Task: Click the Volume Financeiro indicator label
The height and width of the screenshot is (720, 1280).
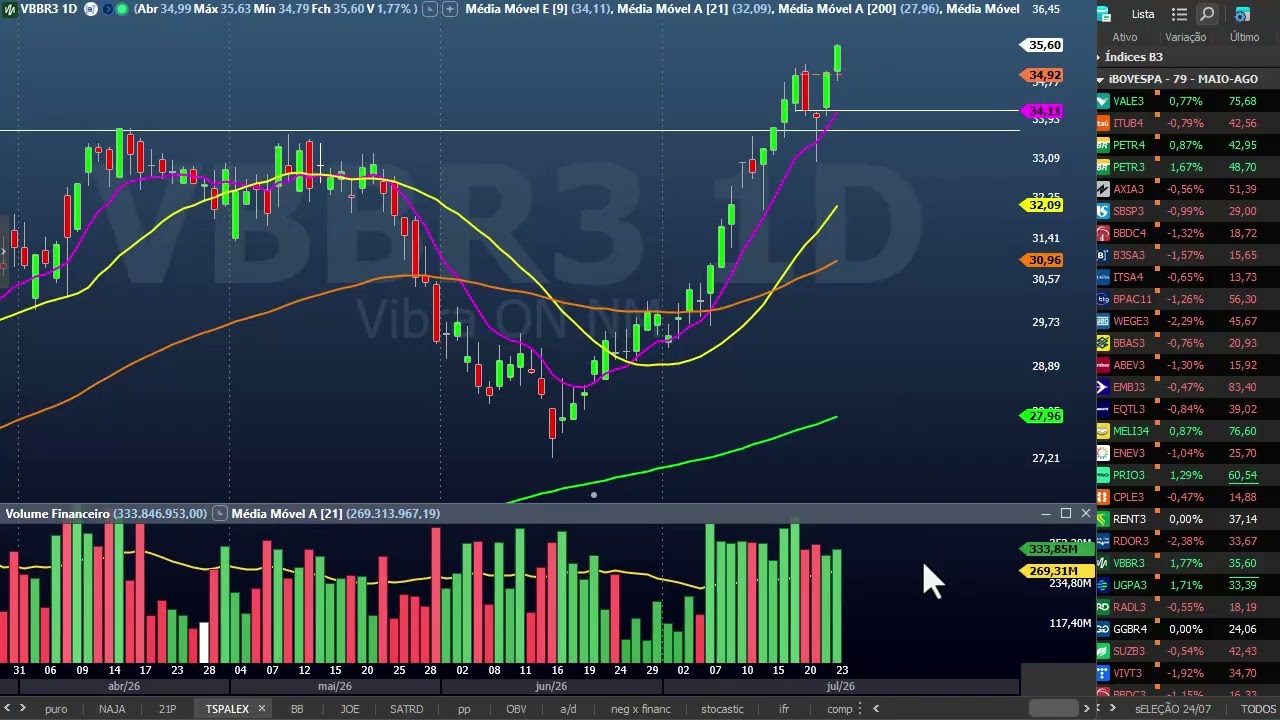Action: coord(57,513)
